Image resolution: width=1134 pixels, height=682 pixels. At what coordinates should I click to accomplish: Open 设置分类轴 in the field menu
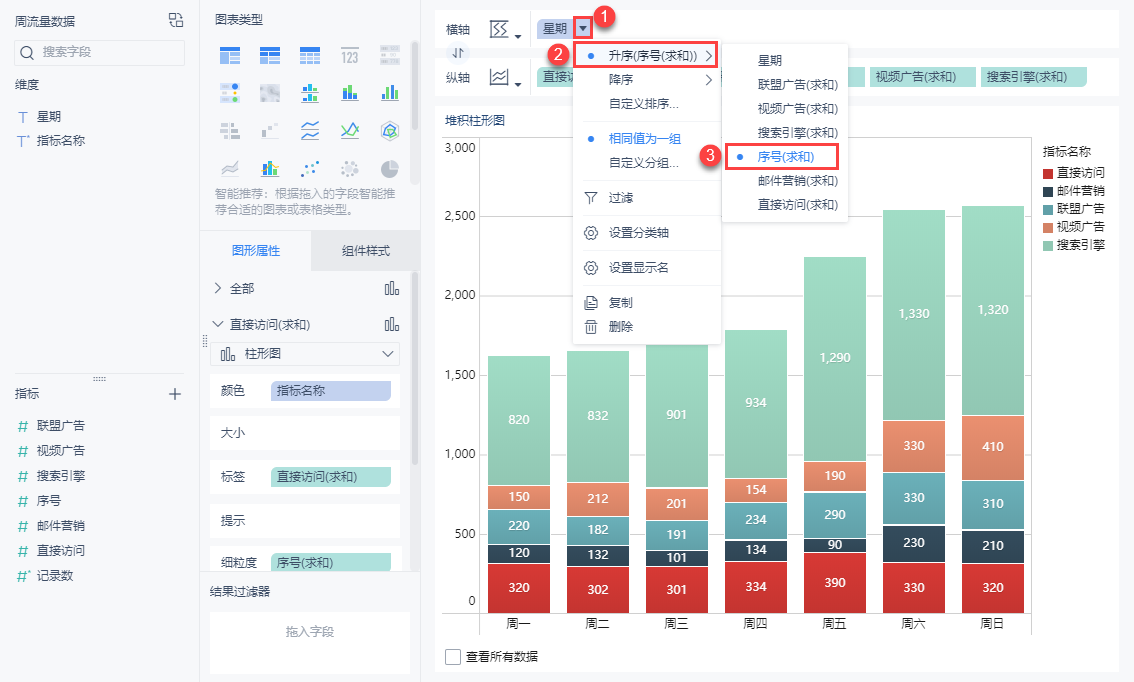pyautogui.click(x=639, y=233)
